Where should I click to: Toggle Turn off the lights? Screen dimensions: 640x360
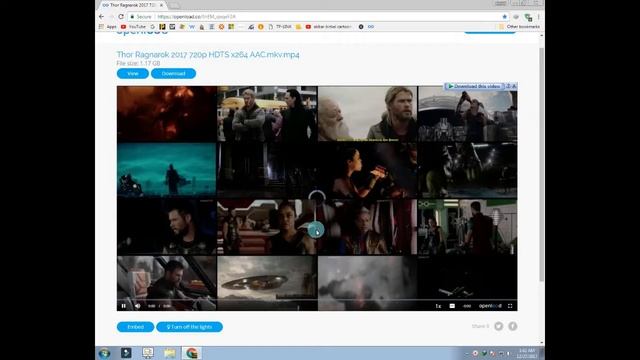click(189, 327)
